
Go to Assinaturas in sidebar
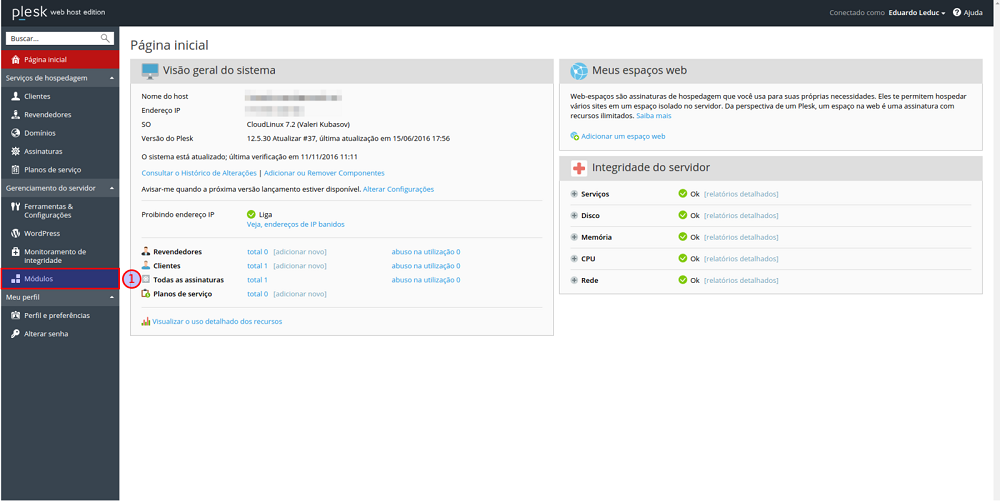tap(43, 151)
